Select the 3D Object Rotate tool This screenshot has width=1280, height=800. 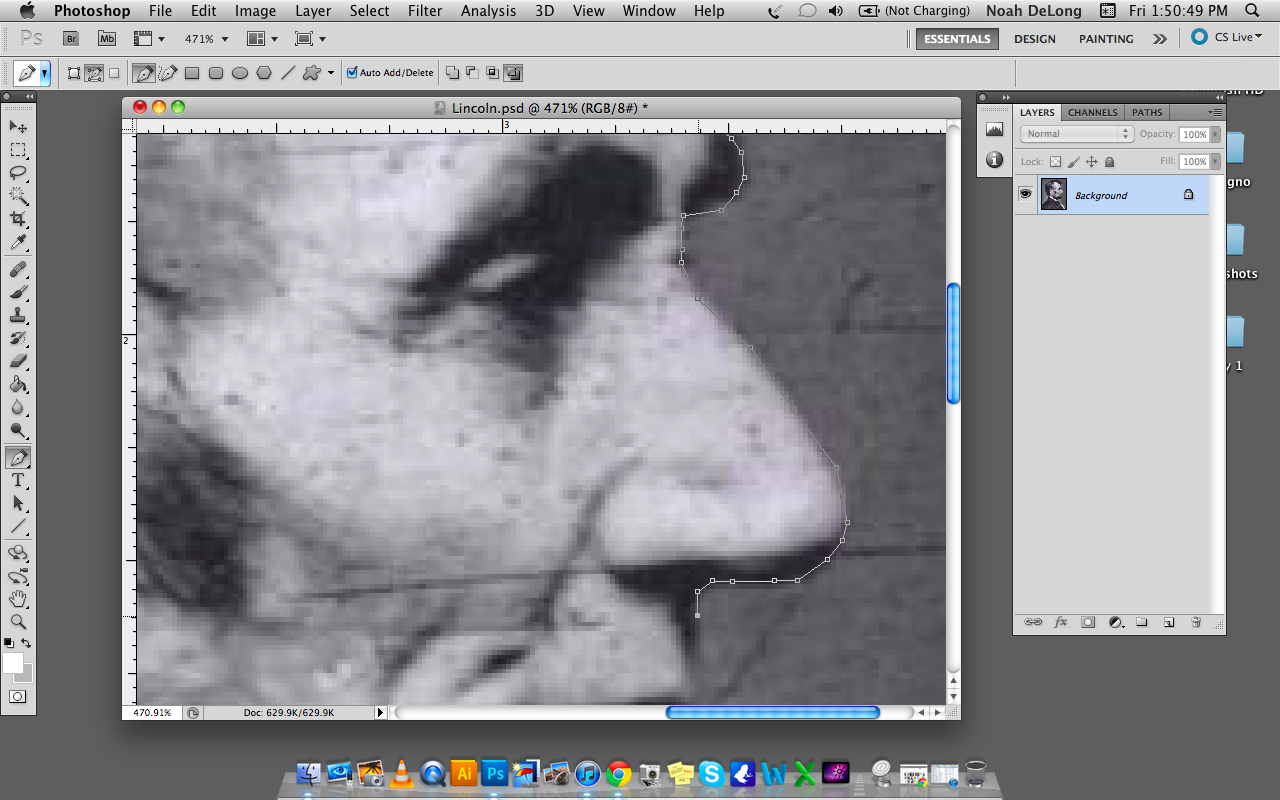(x=18, y=554)
